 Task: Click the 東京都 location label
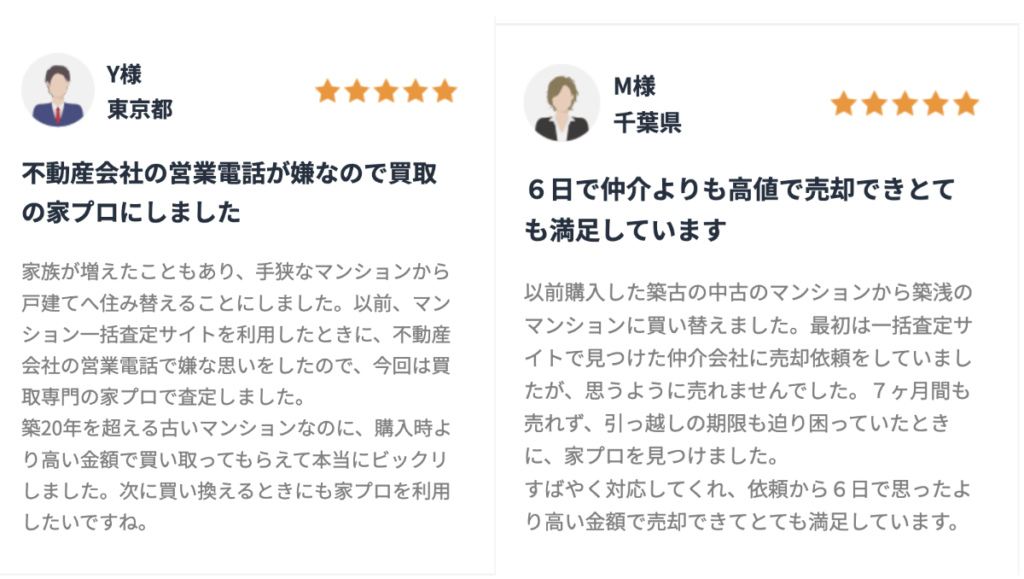(x=140, y=109)
